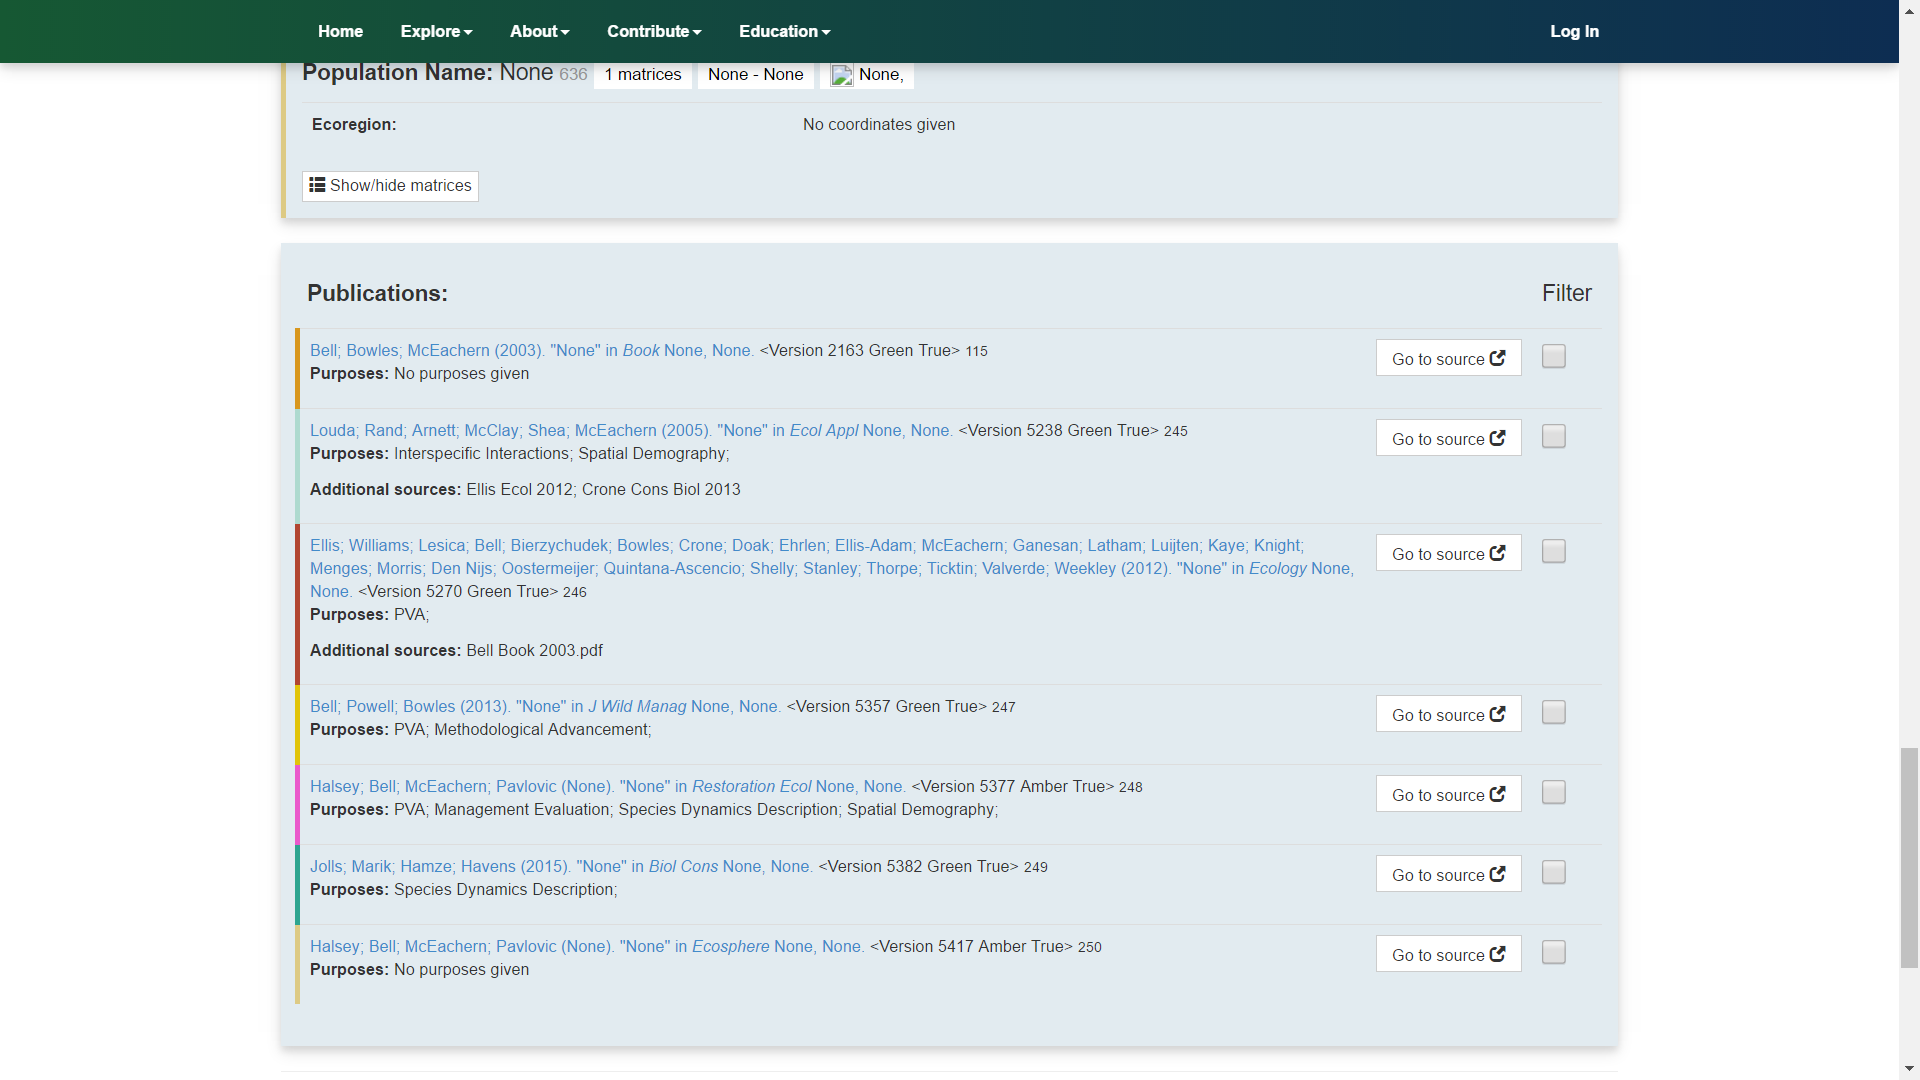
Task: Open the Education dropdown menu
Action: (784, 31)
